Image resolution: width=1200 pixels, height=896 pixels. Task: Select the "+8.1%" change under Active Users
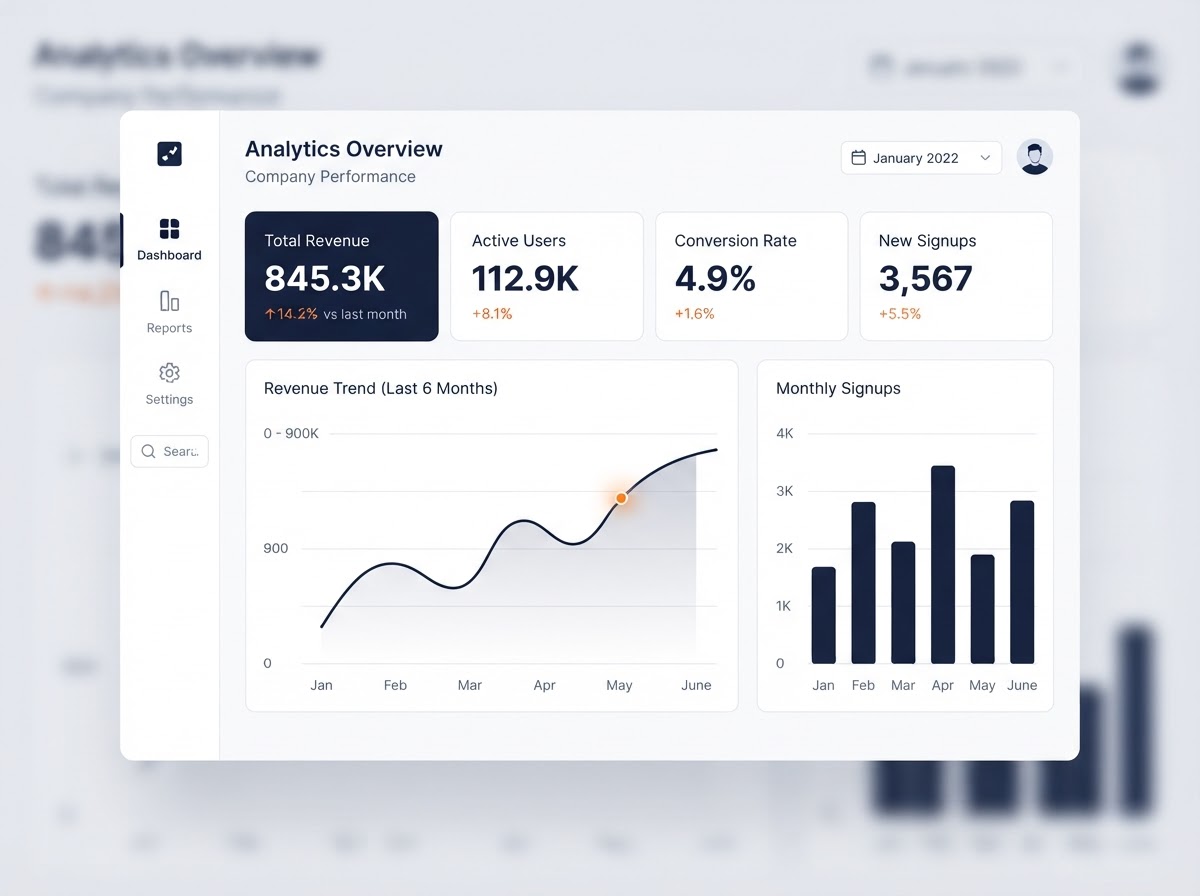pos(492,314)
